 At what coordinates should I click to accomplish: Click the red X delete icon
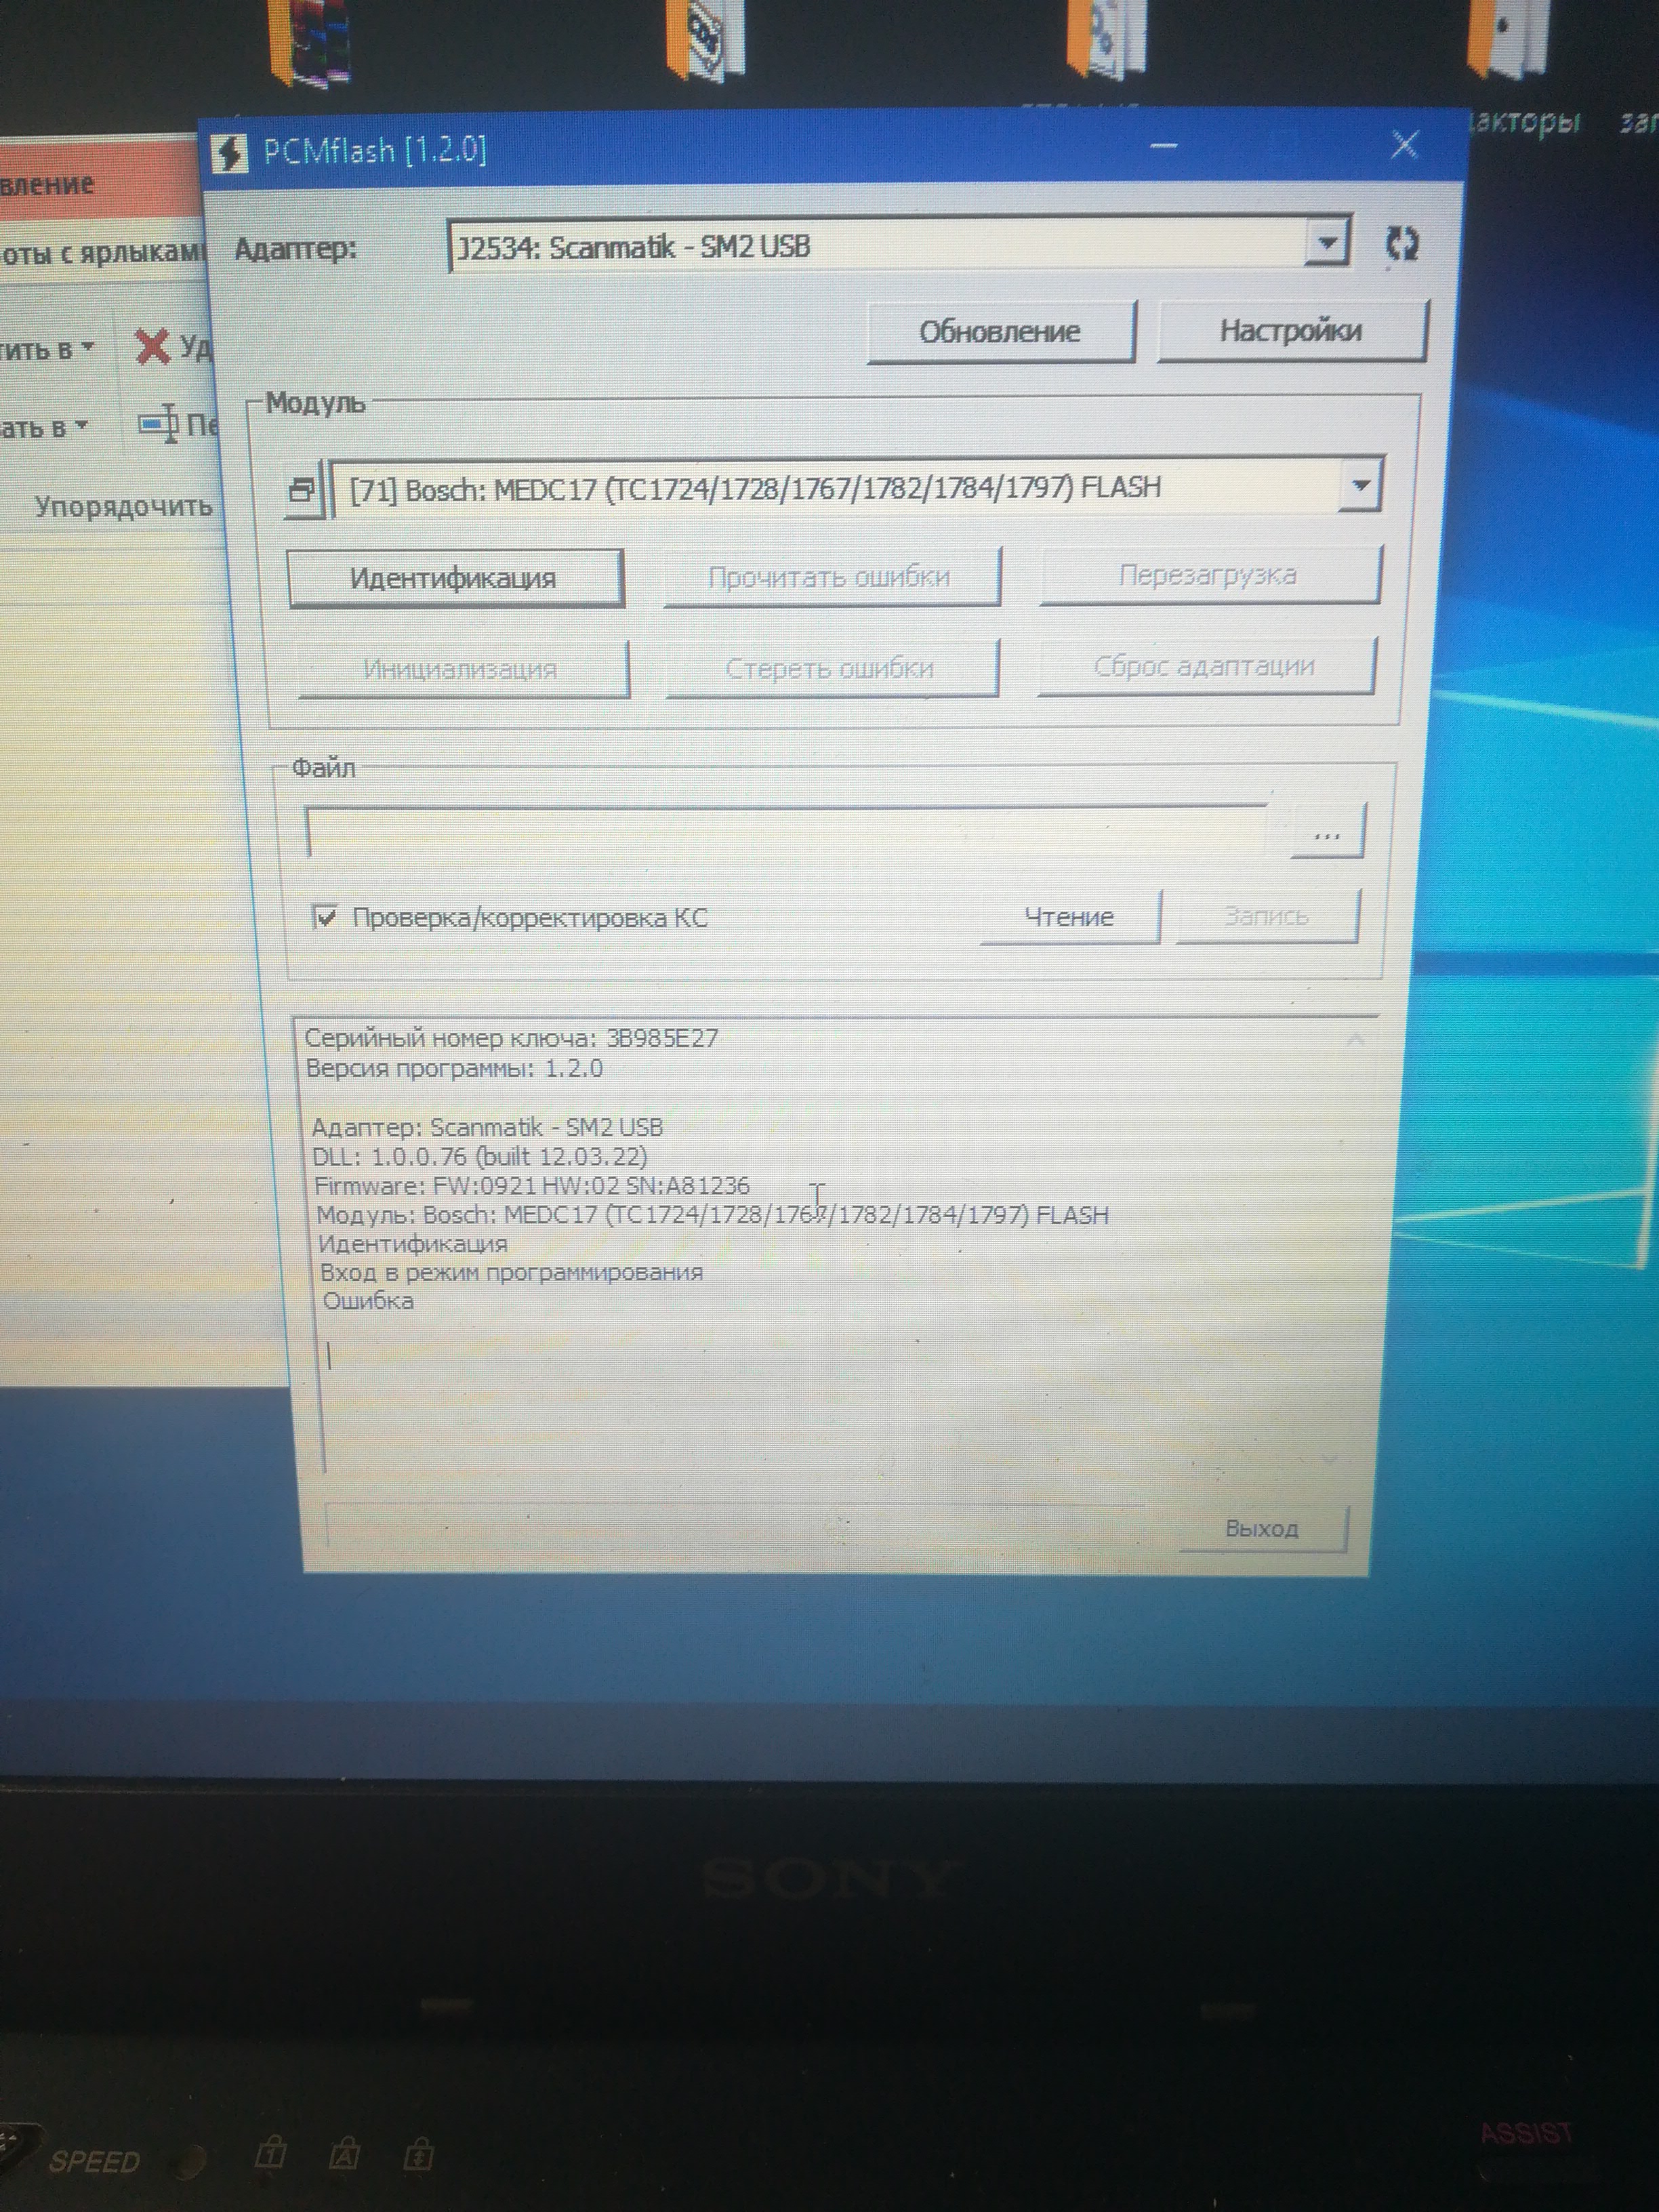(x=152, y=347)
